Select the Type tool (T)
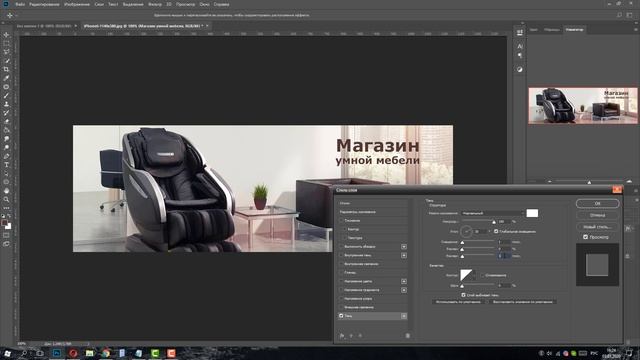640x360 pixels. click(6, 165)
